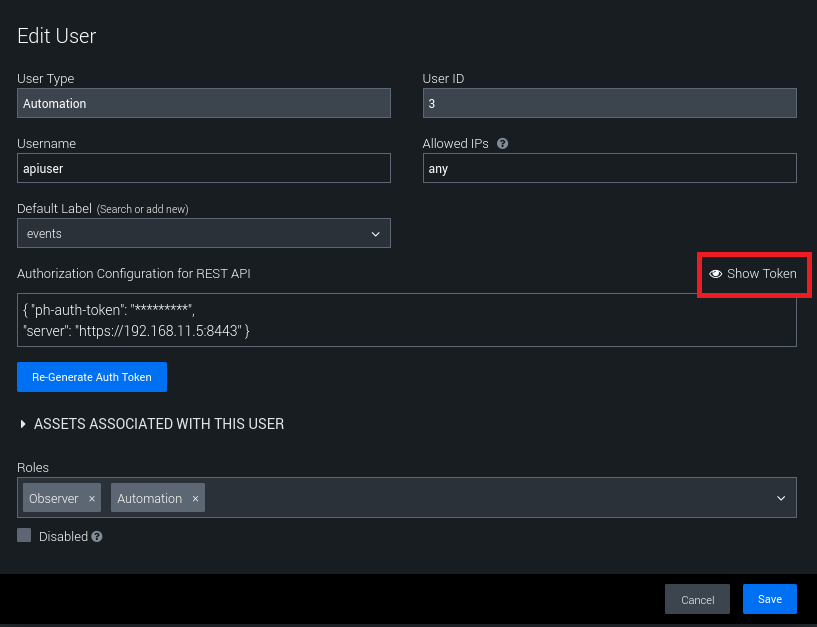Open the Roles dropdown chevron

780,498
